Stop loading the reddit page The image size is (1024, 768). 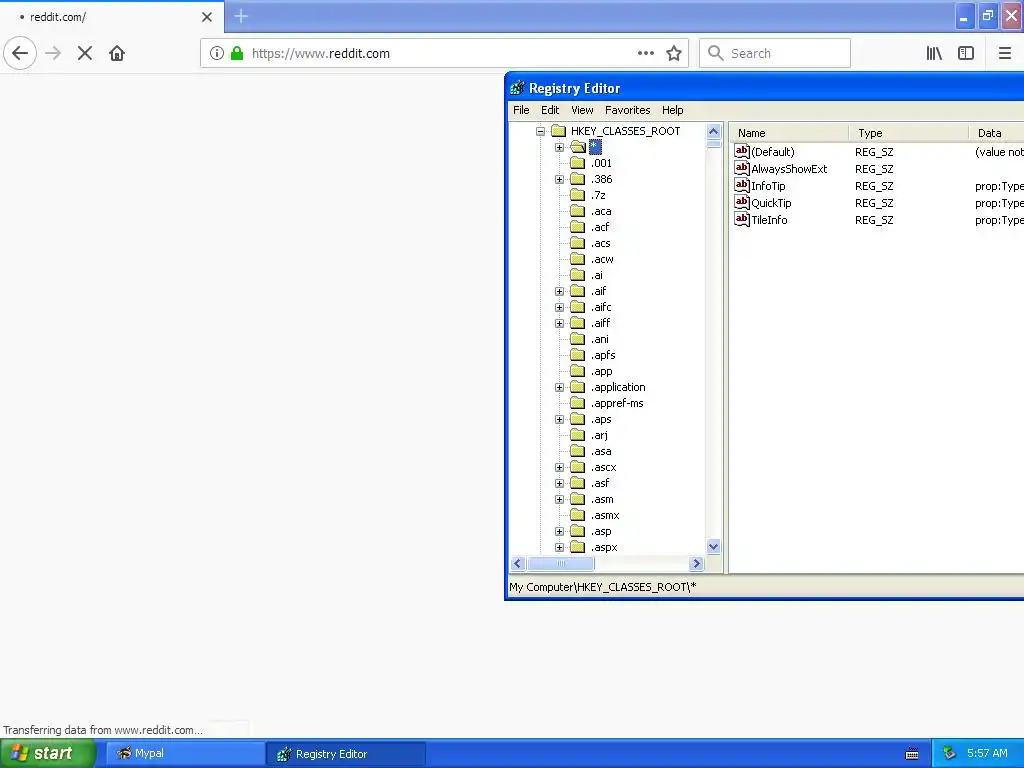[x=85, y=54]
